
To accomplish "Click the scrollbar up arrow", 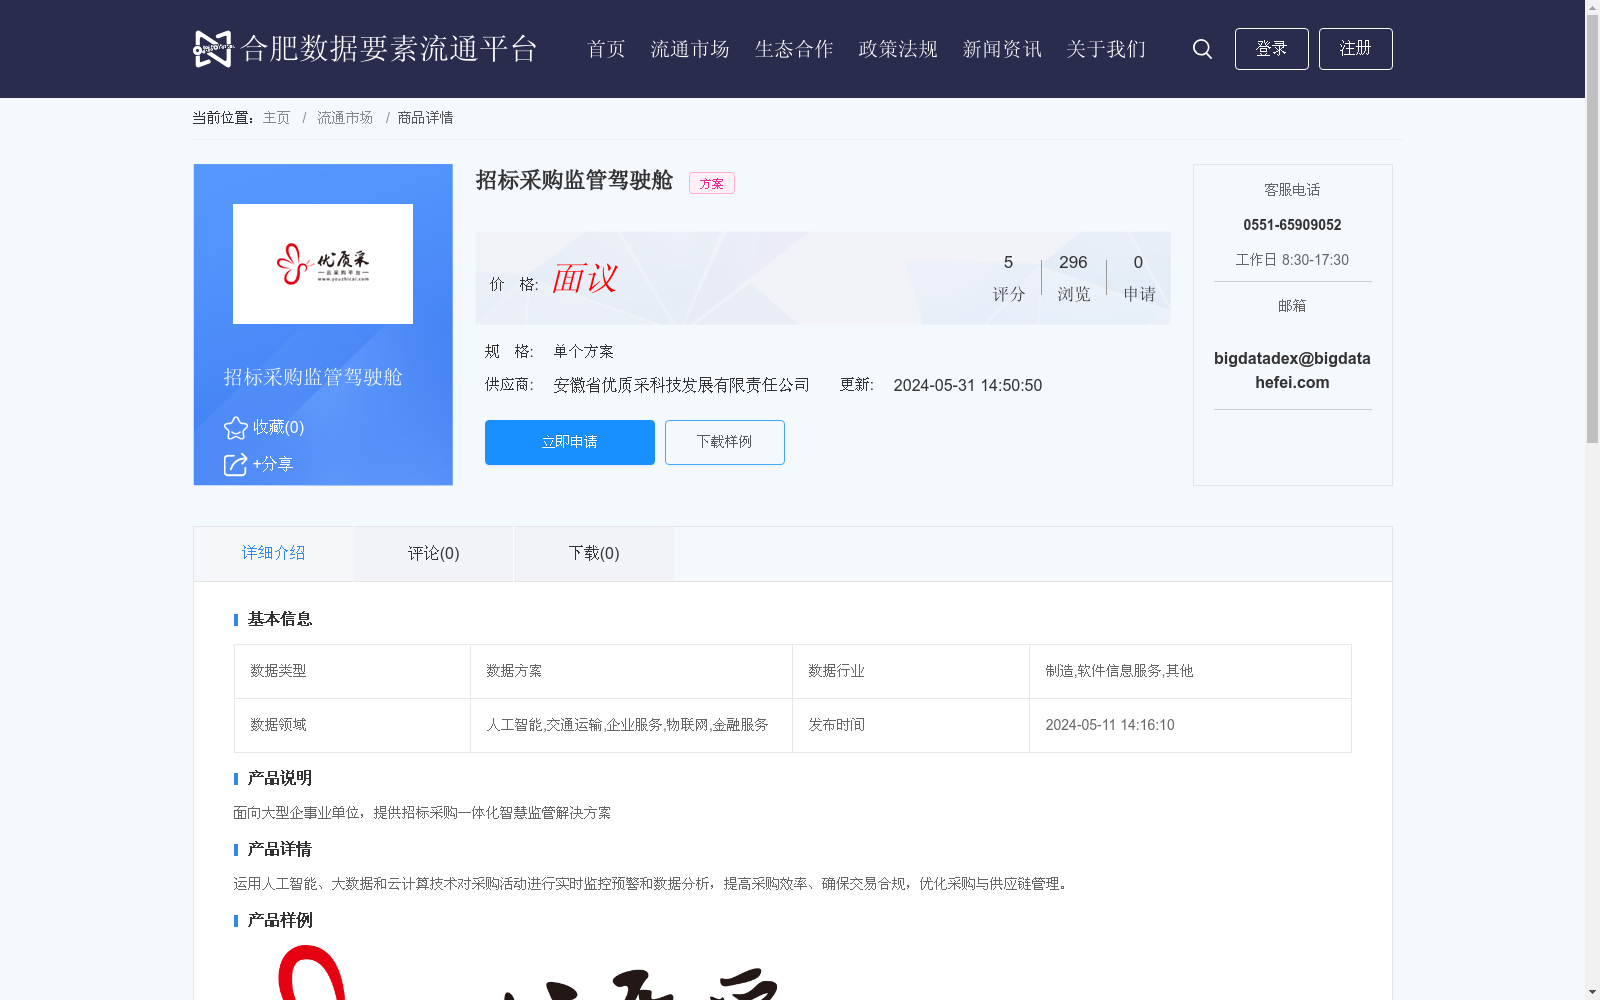I will 1592,7.
